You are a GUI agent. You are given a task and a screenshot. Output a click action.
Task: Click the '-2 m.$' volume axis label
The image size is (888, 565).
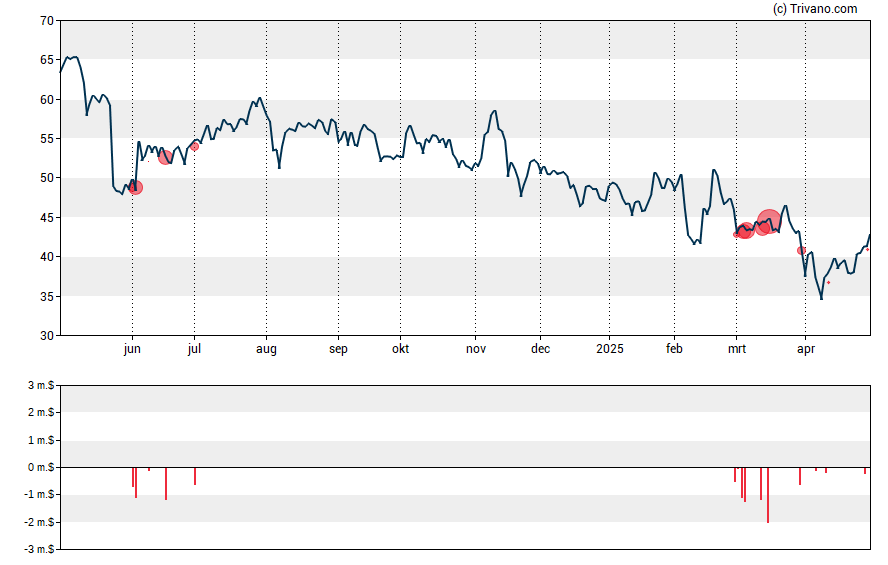39,523
